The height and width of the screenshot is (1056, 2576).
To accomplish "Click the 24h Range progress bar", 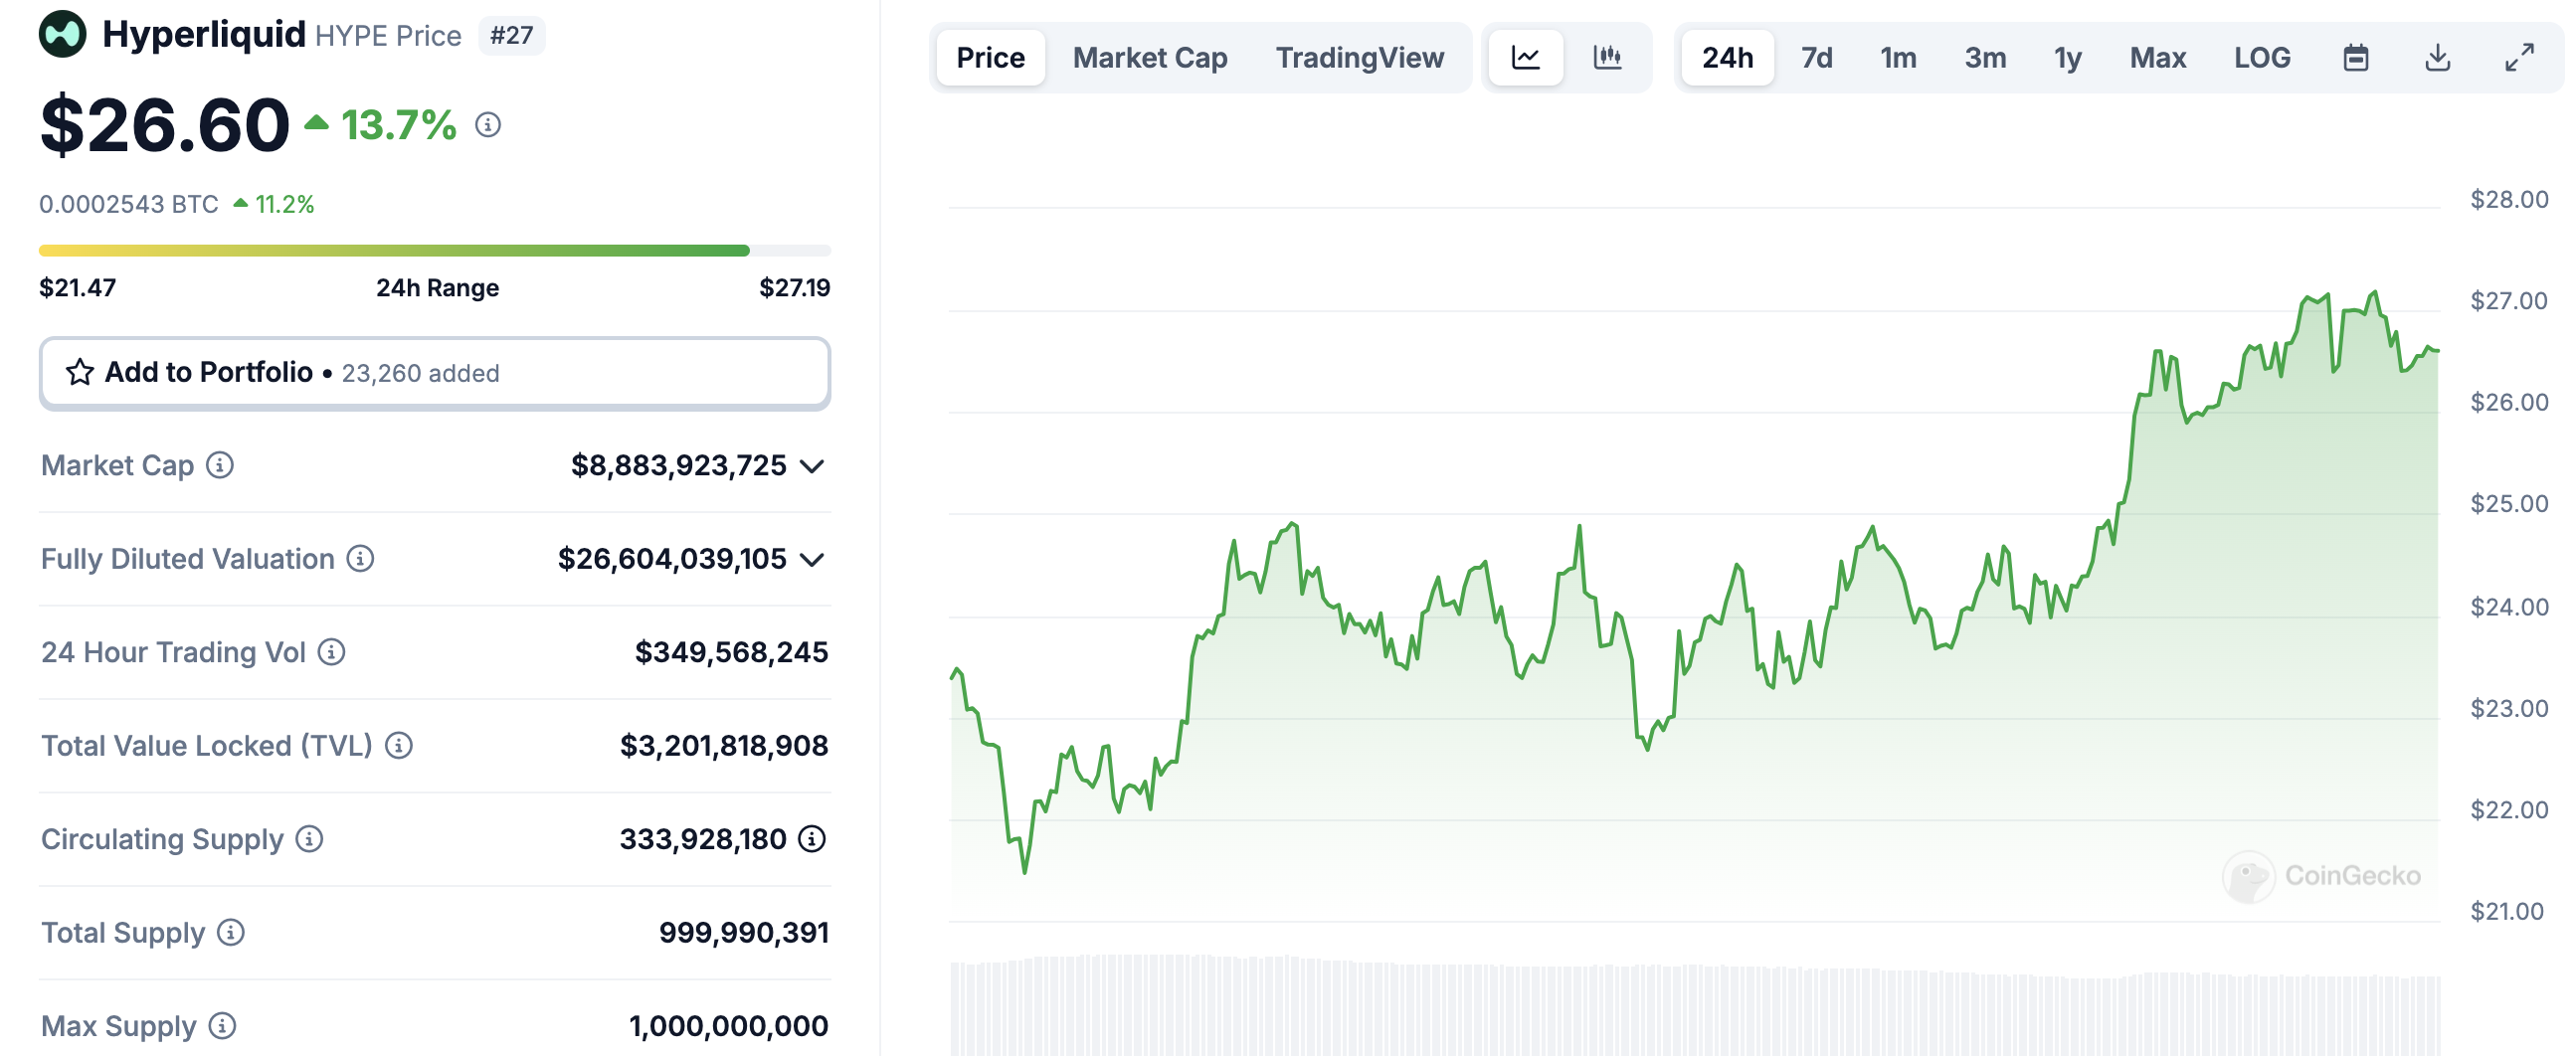I will [x=434, y=250].
